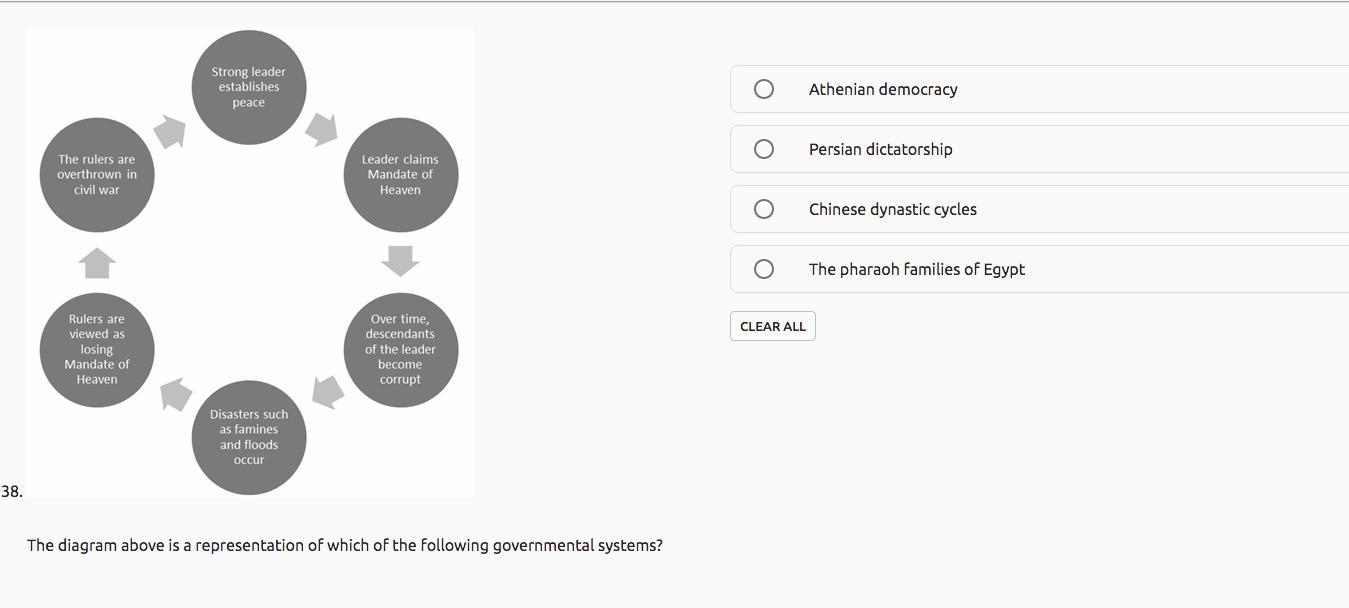Click the arrow between peace and Mandate circles
This screenshot has height=608, width=1349.
tap(322, 129)
